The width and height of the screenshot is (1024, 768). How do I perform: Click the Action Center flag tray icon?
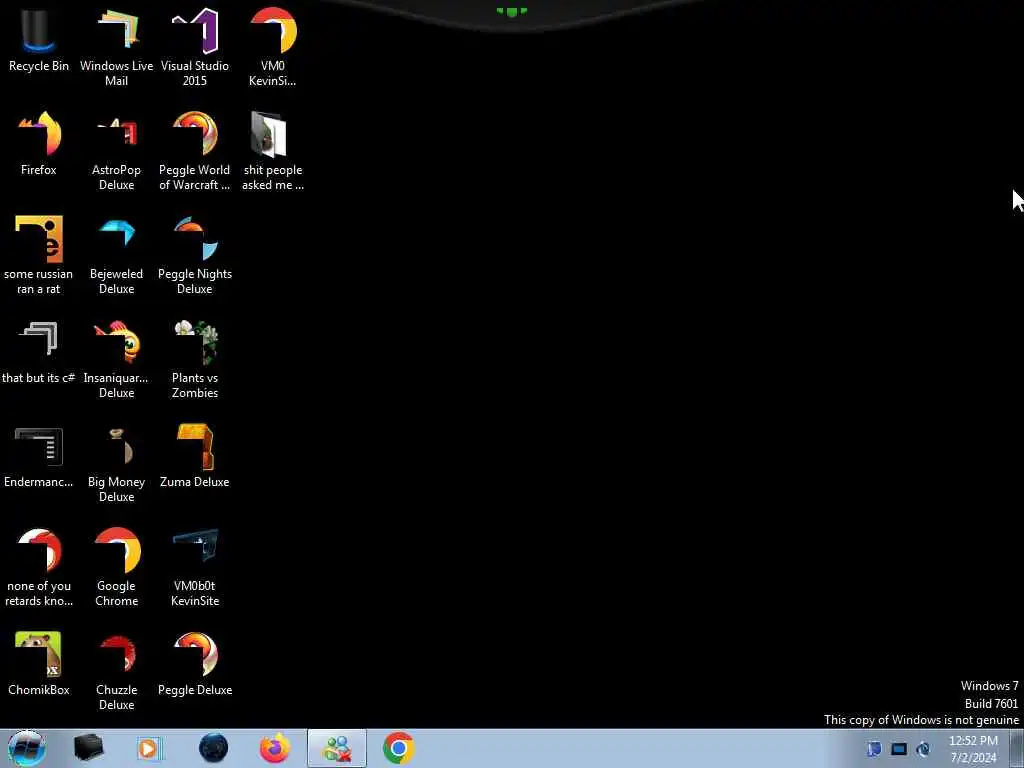click(874, 749)
